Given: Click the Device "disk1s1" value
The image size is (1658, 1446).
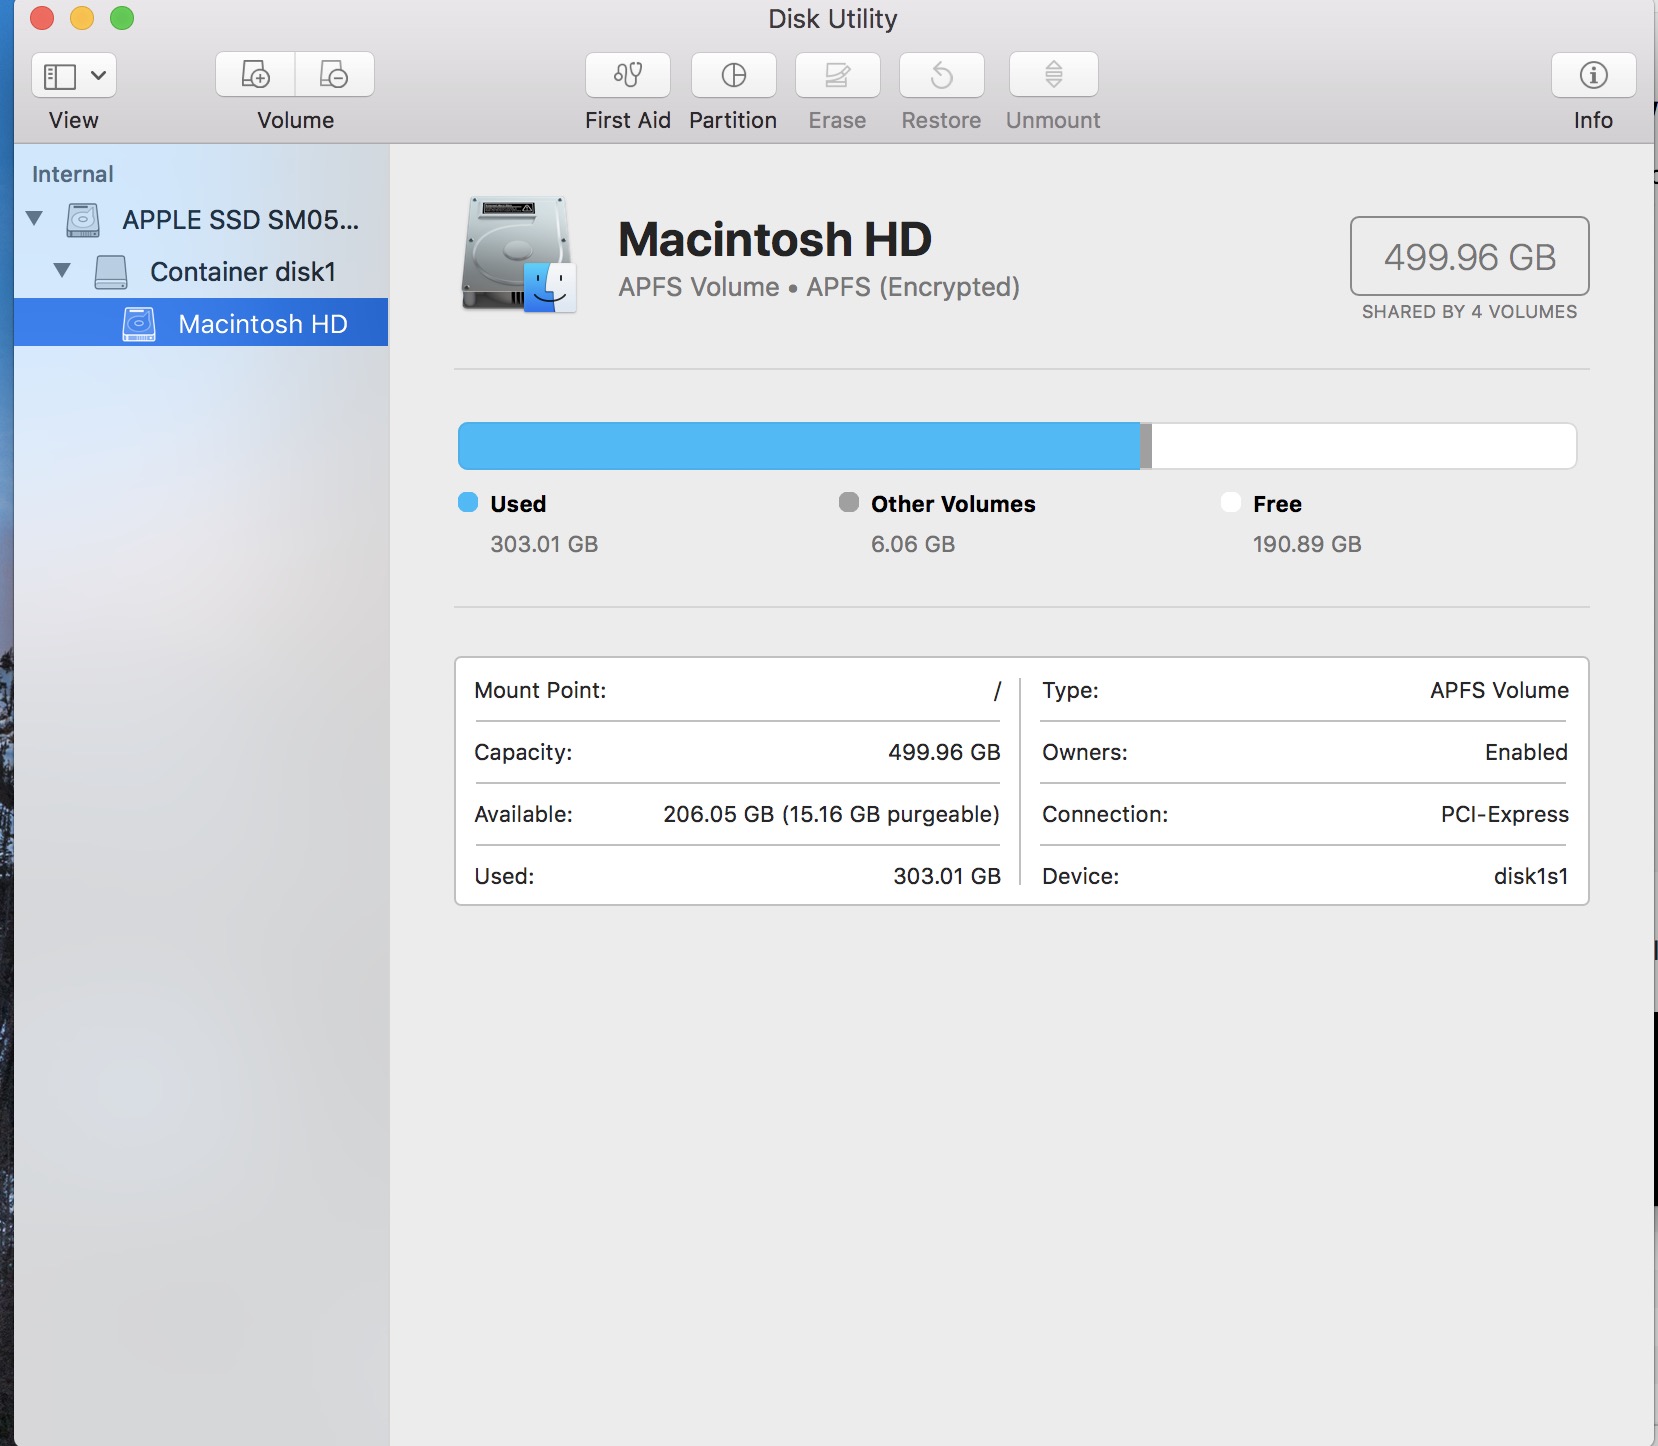Looking at the screenshot, I should point(1531,876).
